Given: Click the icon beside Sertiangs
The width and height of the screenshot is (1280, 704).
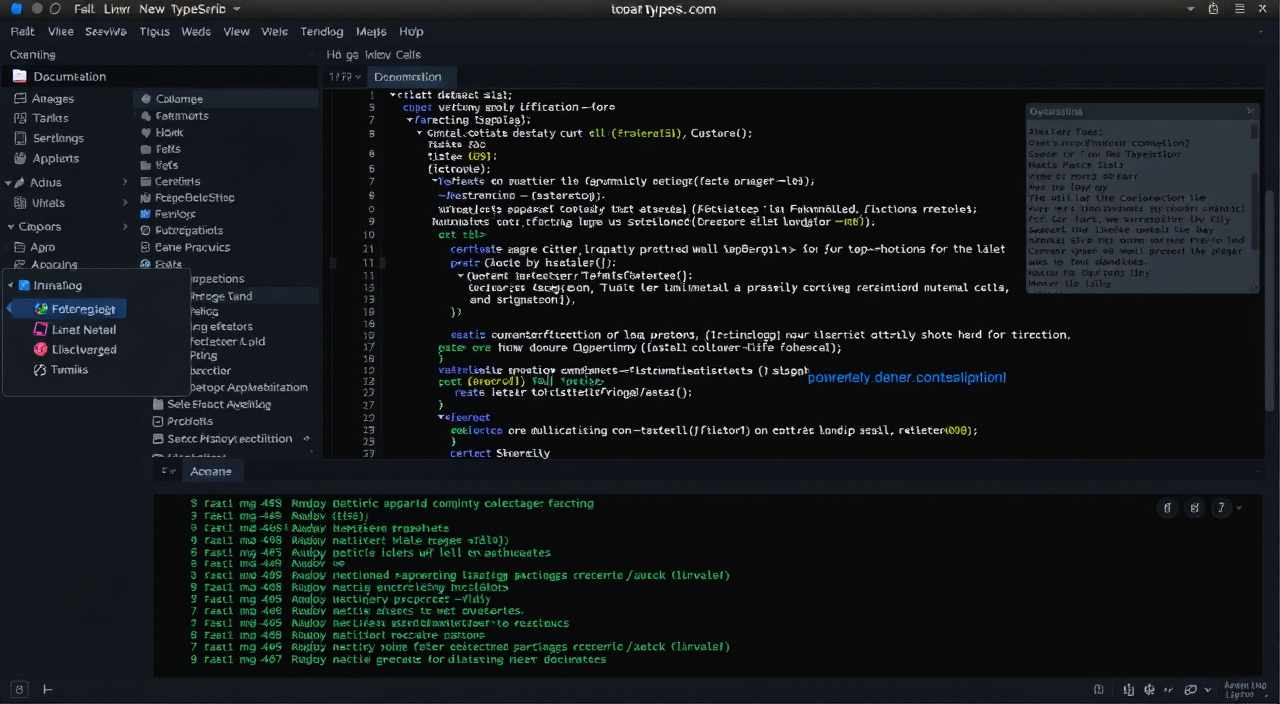Looking at the screenshot, I should pos(20,138).
